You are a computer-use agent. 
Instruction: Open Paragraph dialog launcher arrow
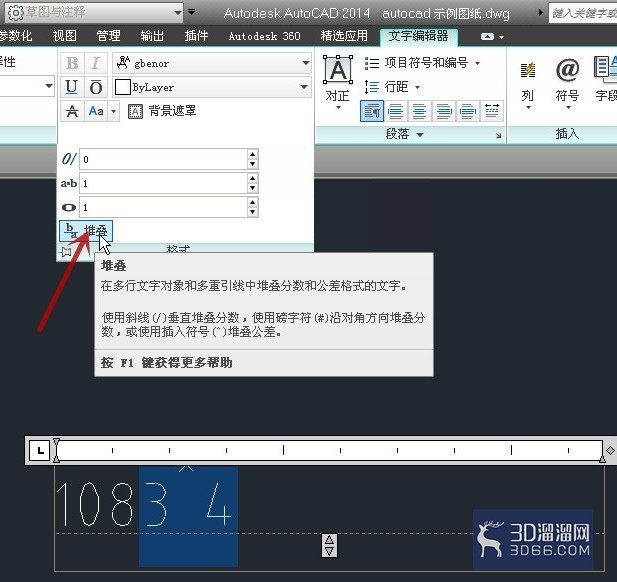pyautogui.click(x=498, y=135)
